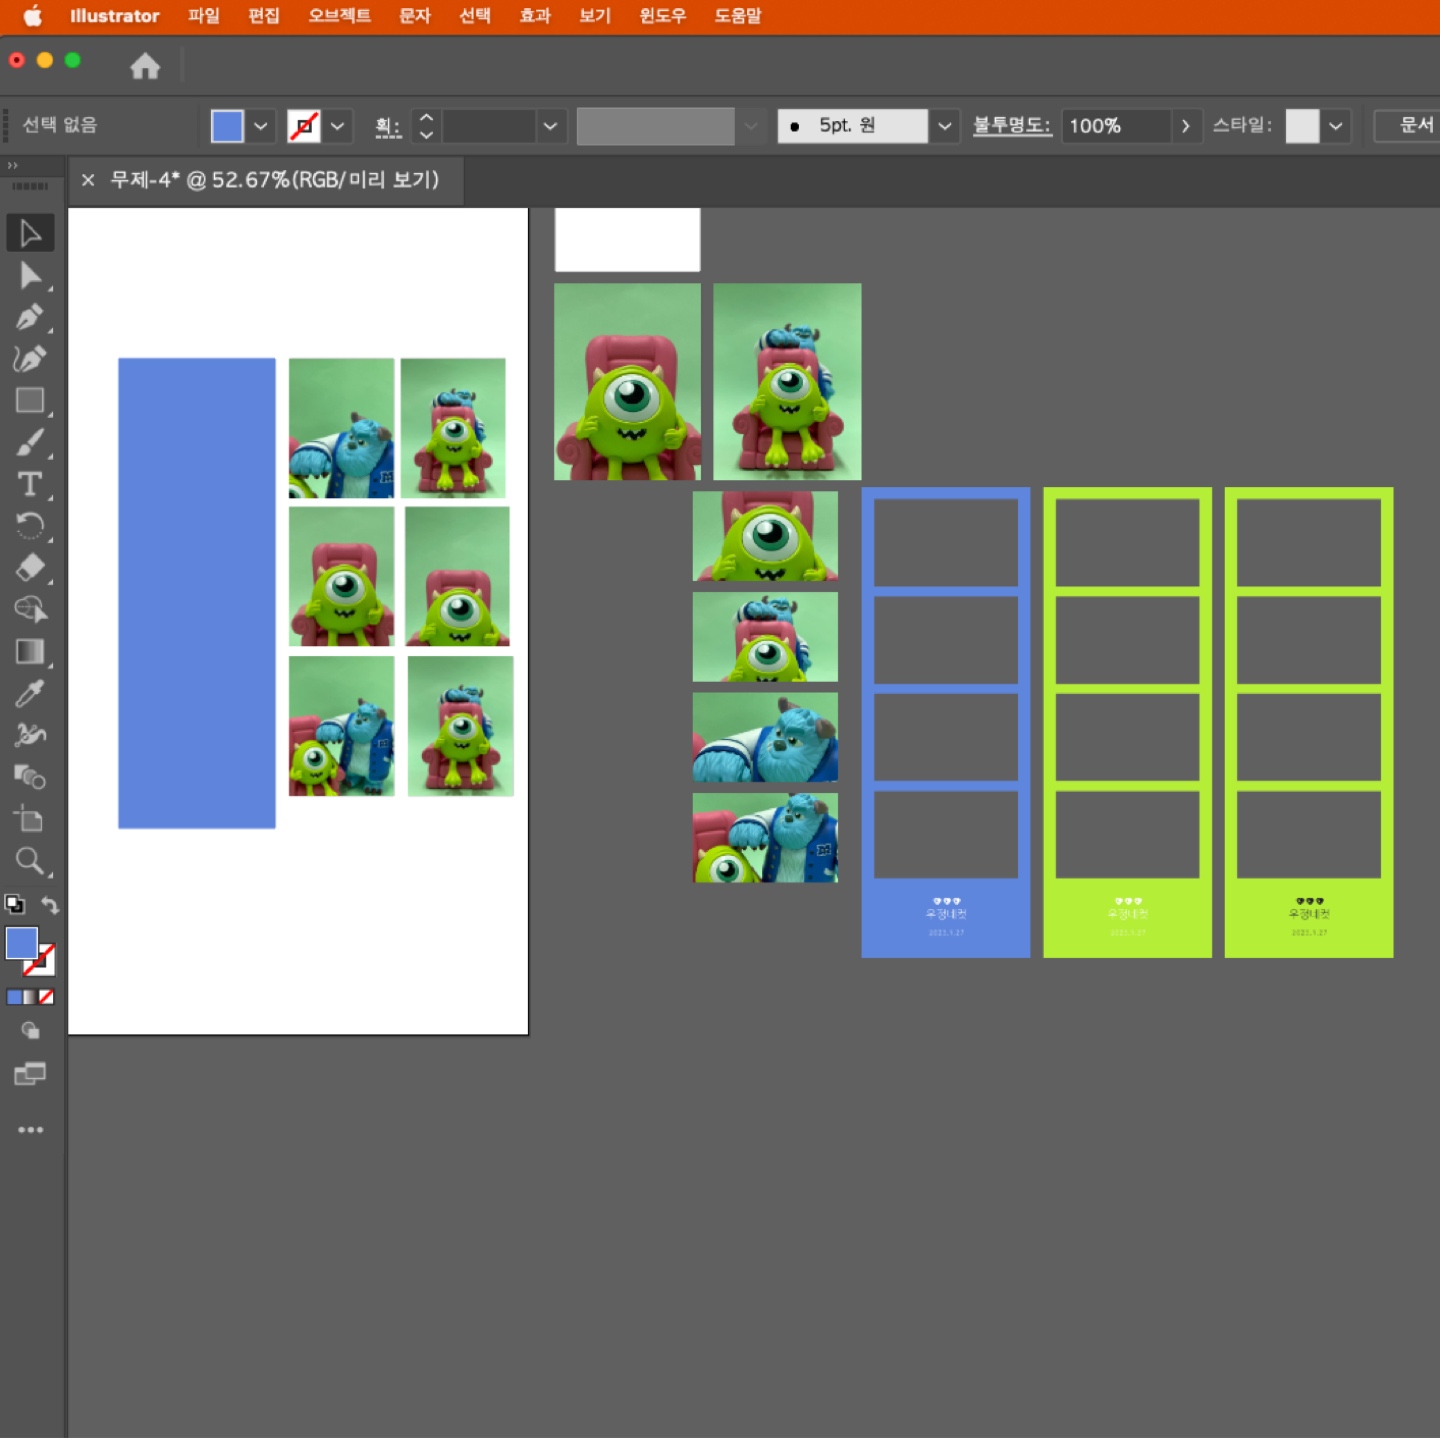
Task: Select the Rotate tool
Action: coord(30,526)
